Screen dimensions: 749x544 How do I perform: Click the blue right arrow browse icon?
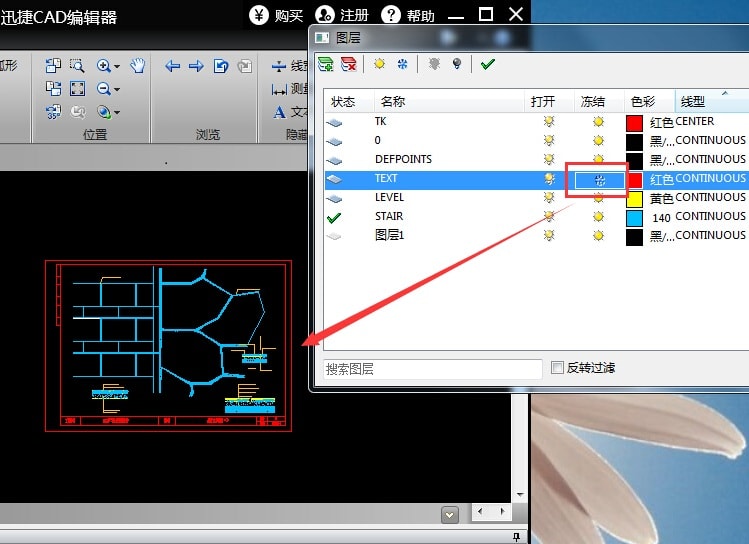pyautogui.click(x=196, y=66)
